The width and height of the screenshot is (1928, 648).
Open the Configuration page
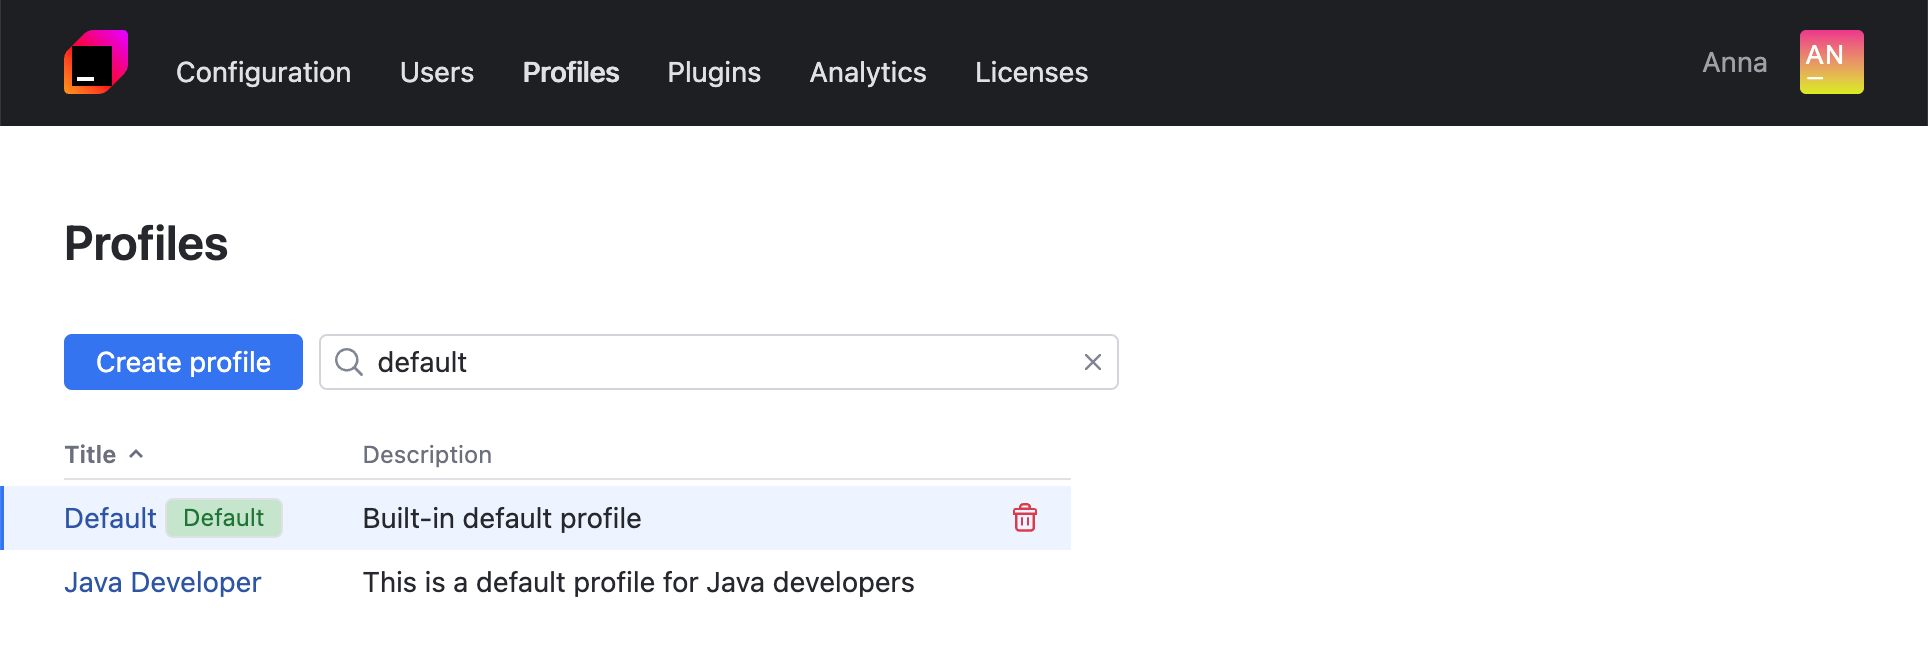click(263, 72)
